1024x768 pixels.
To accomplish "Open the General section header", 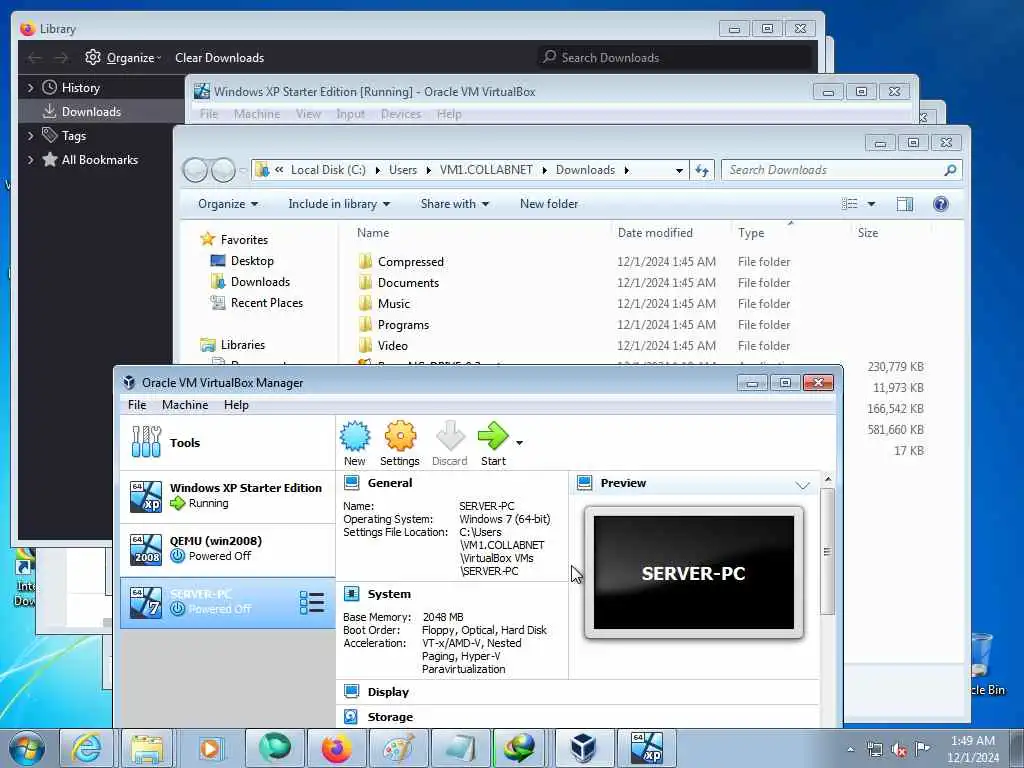I will pos(390,483).
